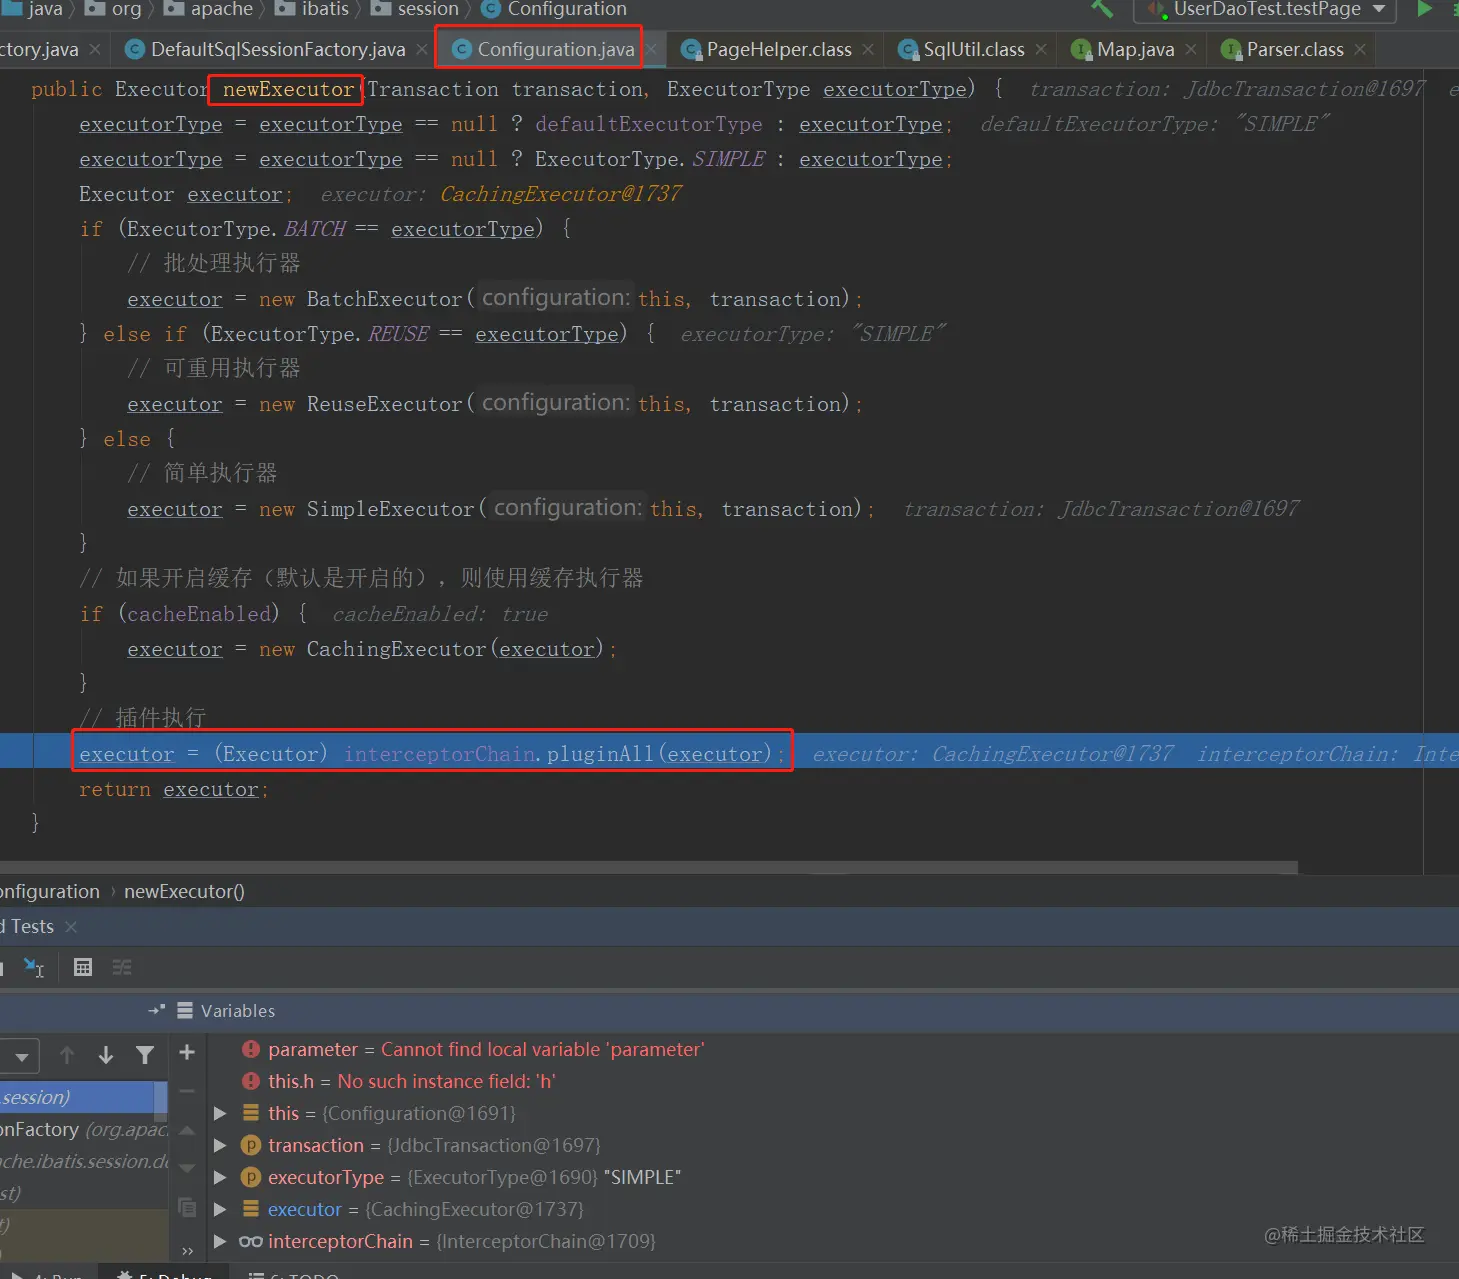Click the green Build hammer icon

click(x=1102, y=9)
